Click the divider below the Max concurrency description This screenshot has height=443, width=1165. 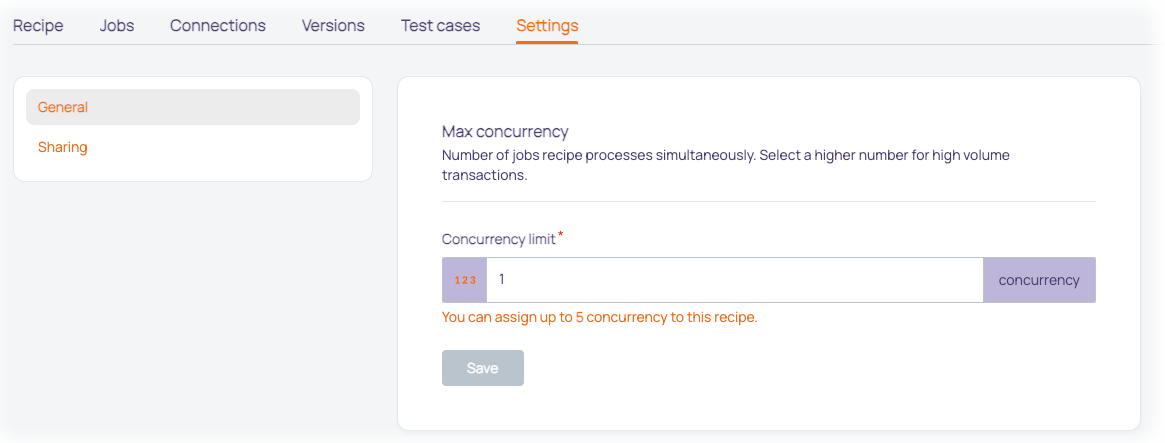point(769,201)
